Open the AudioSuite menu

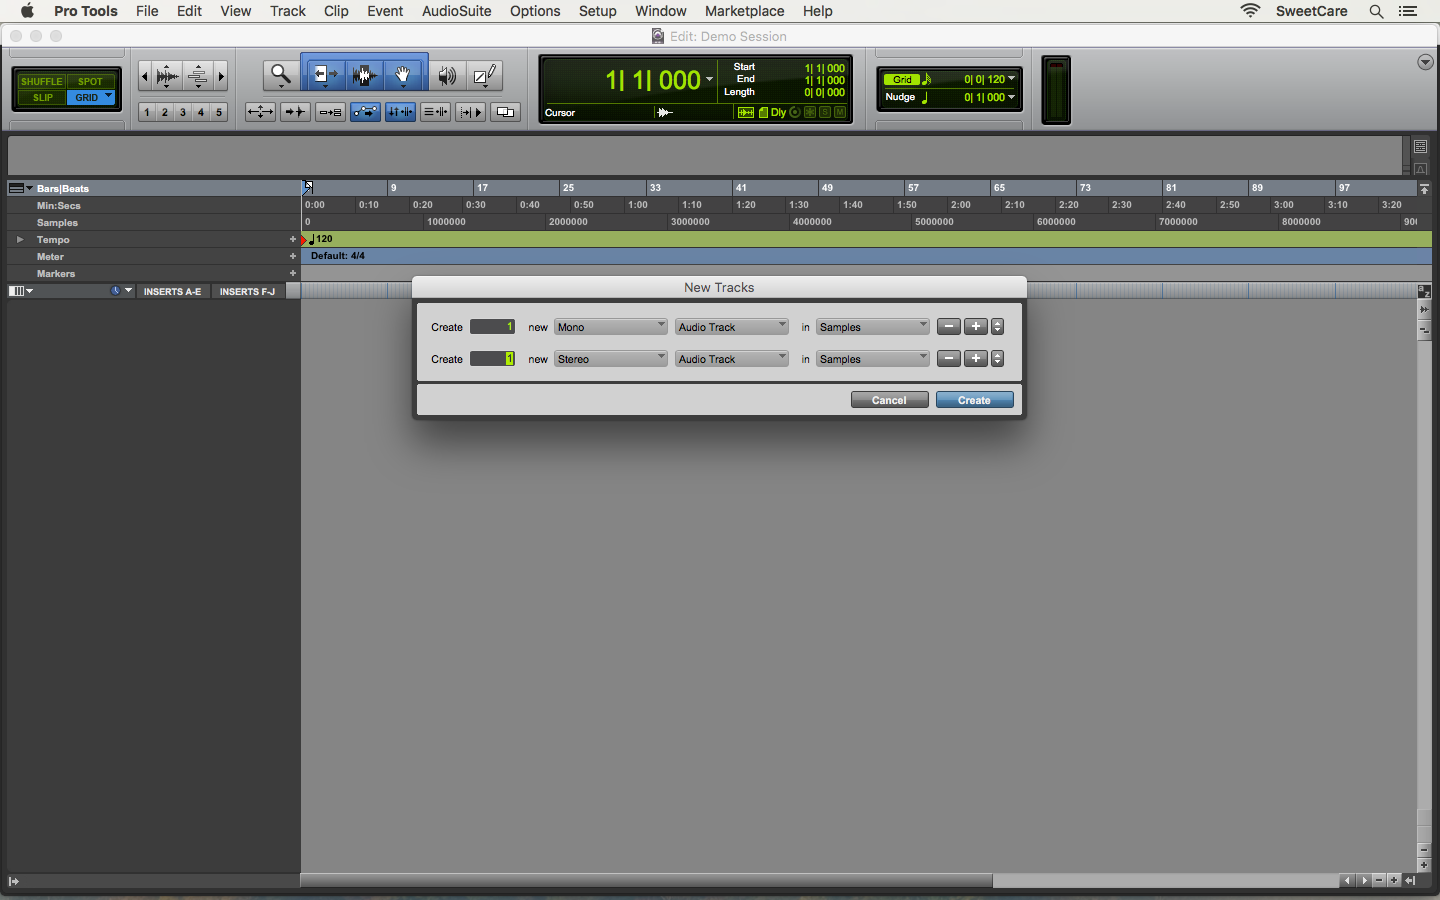point(456,11)
